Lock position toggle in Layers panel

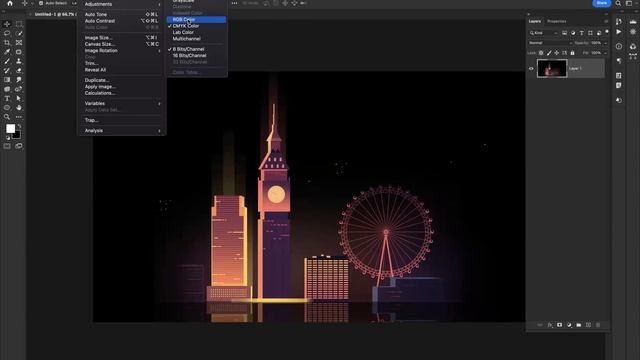pos(556,53)
